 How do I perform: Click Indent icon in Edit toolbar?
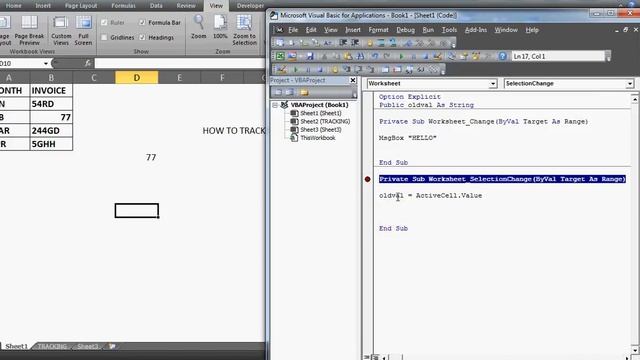[x=343, y=43]
